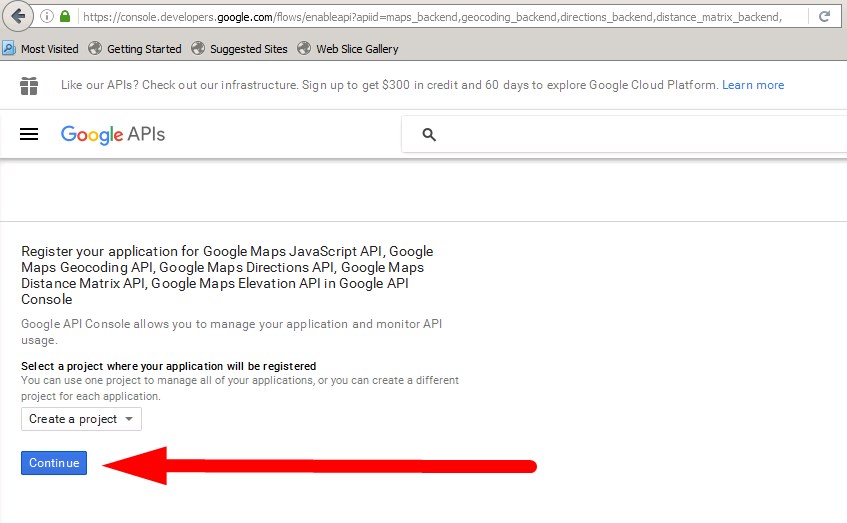Click the Most Visited bookmark icon

tap(9, 48)
